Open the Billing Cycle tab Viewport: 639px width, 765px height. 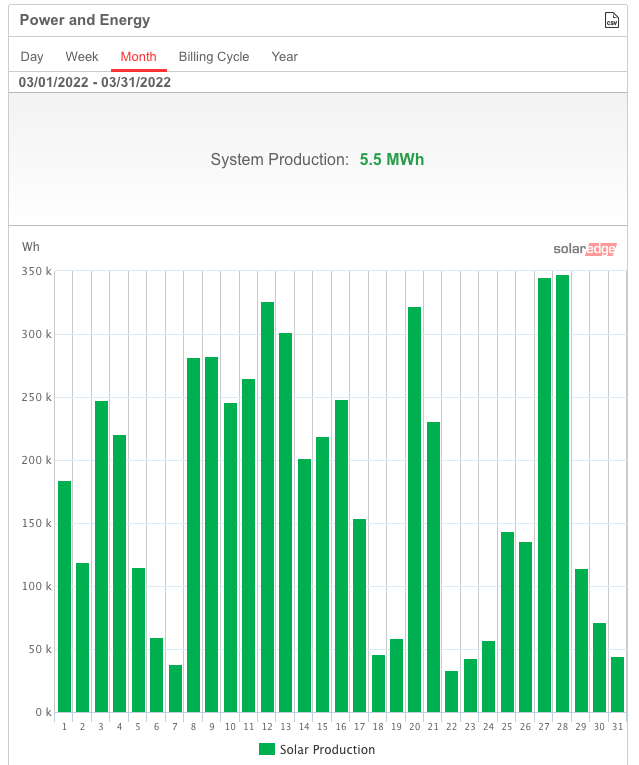214,57
